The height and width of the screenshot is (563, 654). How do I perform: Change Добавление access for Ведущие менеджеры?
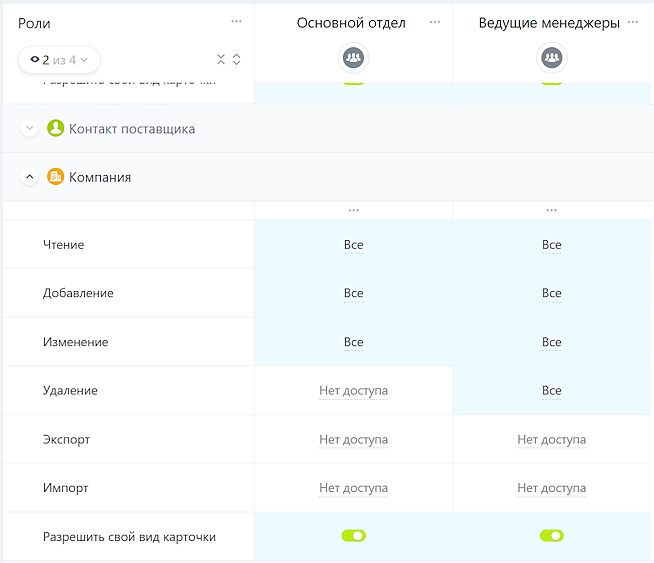[551, 293]
